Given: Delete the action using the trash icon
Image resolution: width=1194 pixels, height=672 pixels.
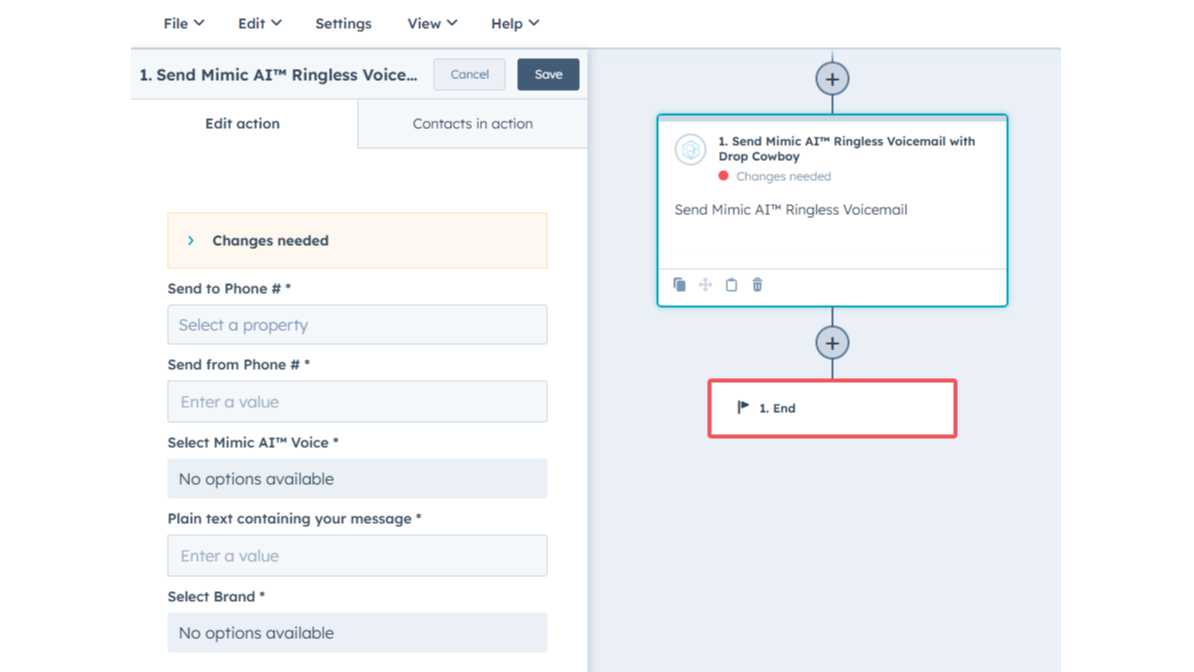Looking at the screenshot, I should pos(757,285).
